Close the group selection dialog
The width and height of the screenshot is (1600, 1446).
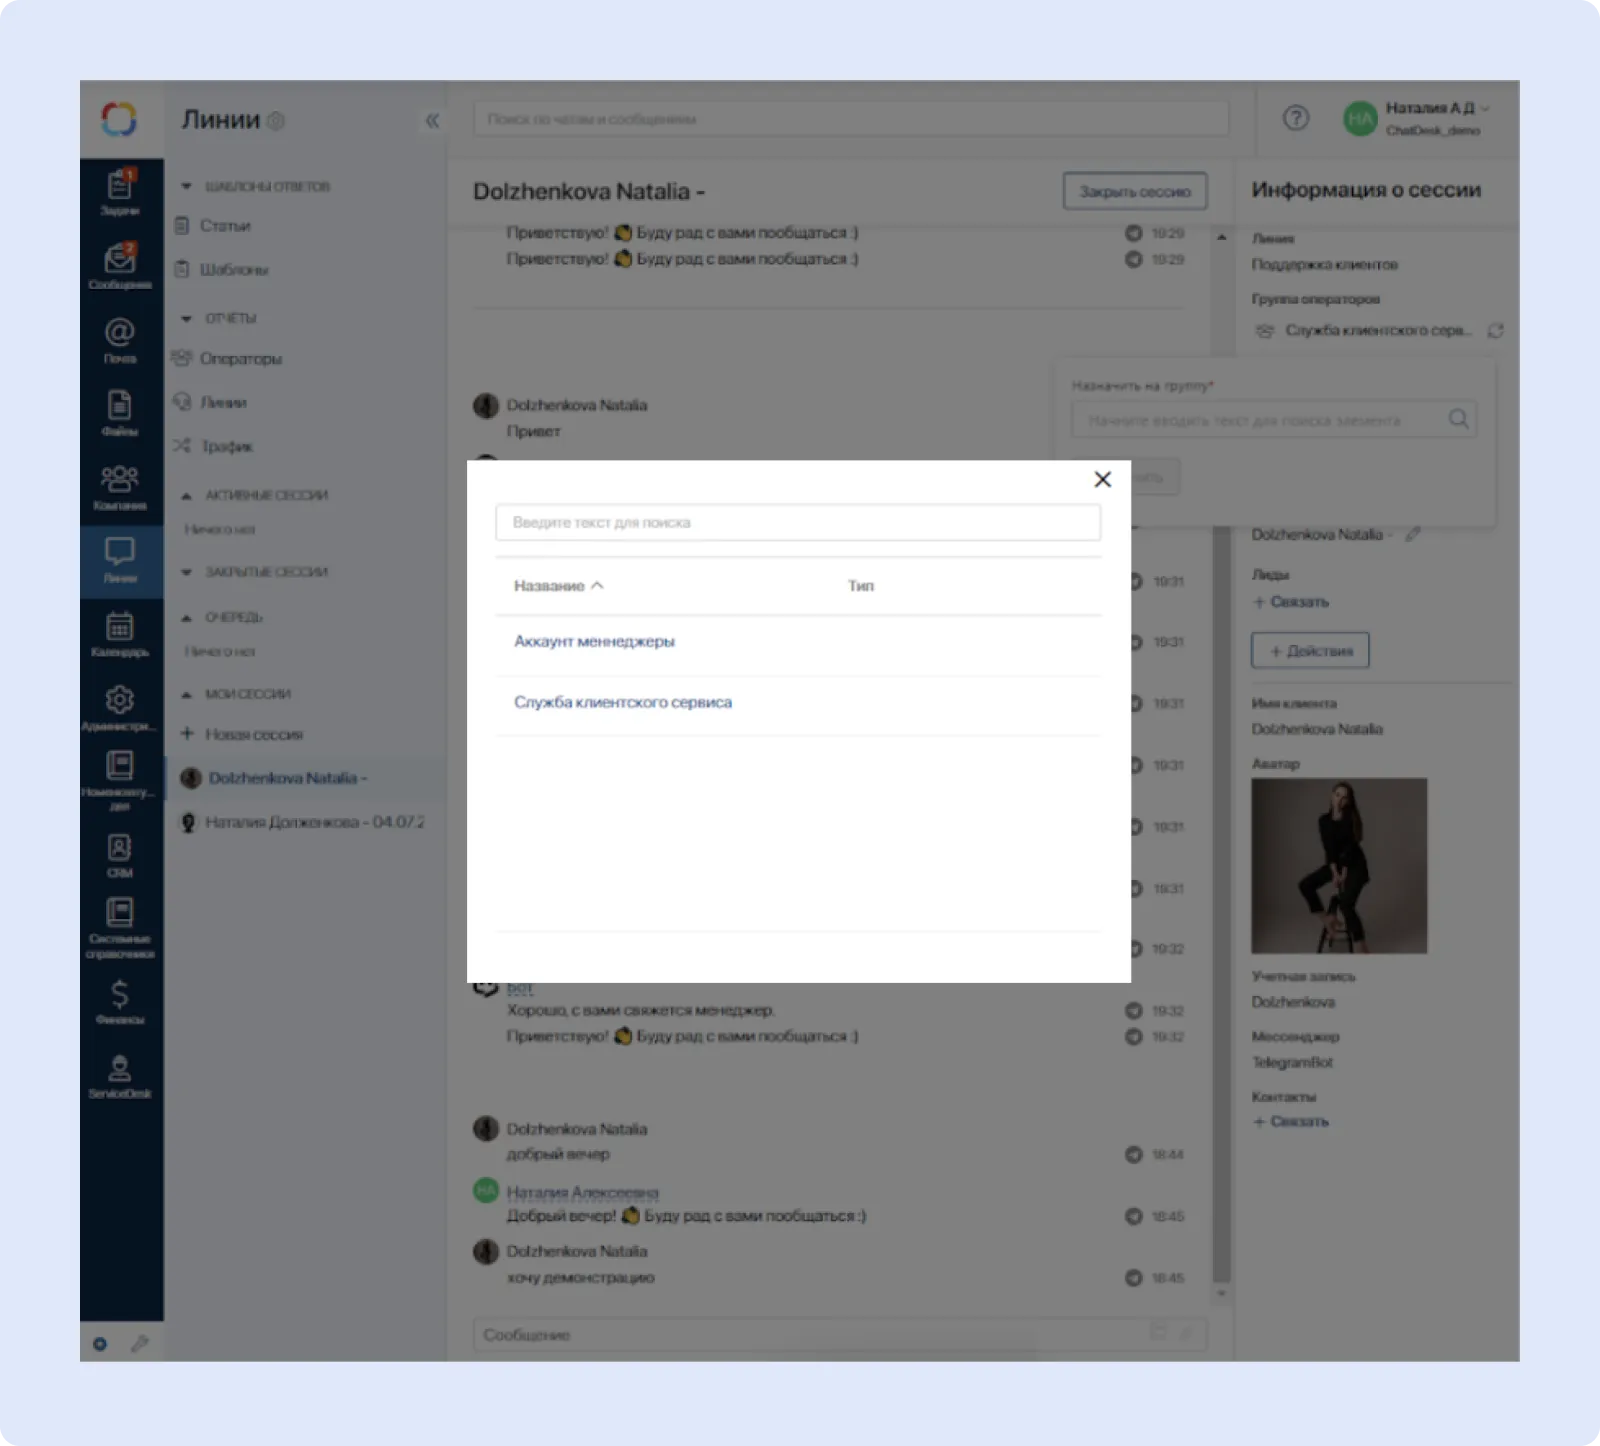pos(1102,480)
